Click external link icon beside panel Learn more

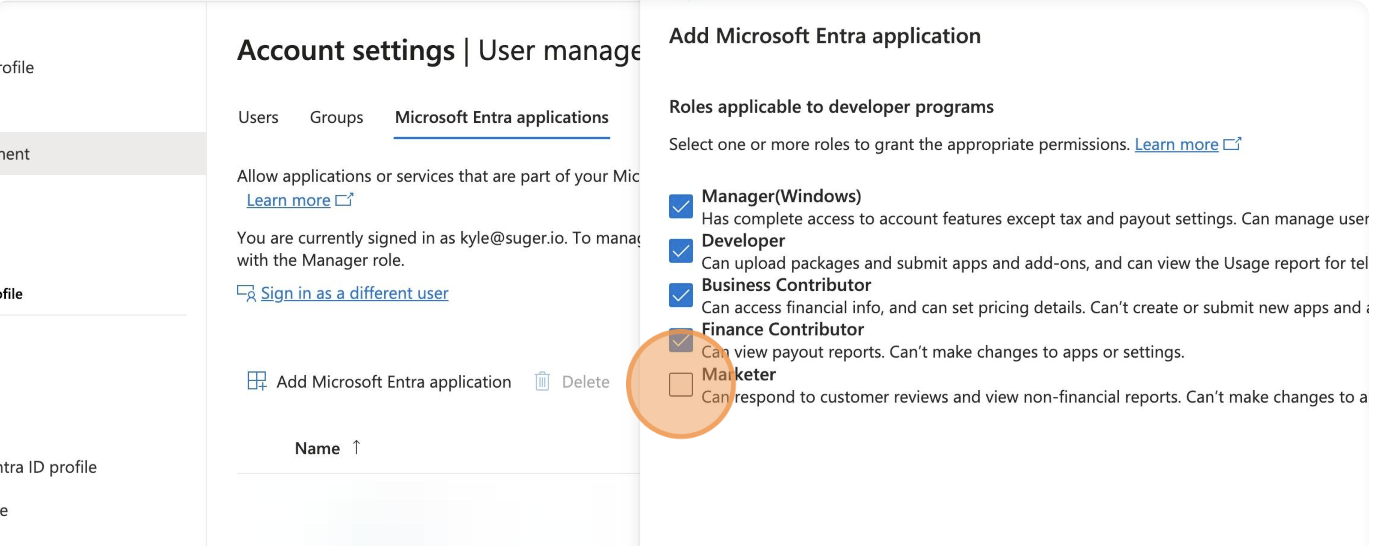click(x=1233, y=144)
